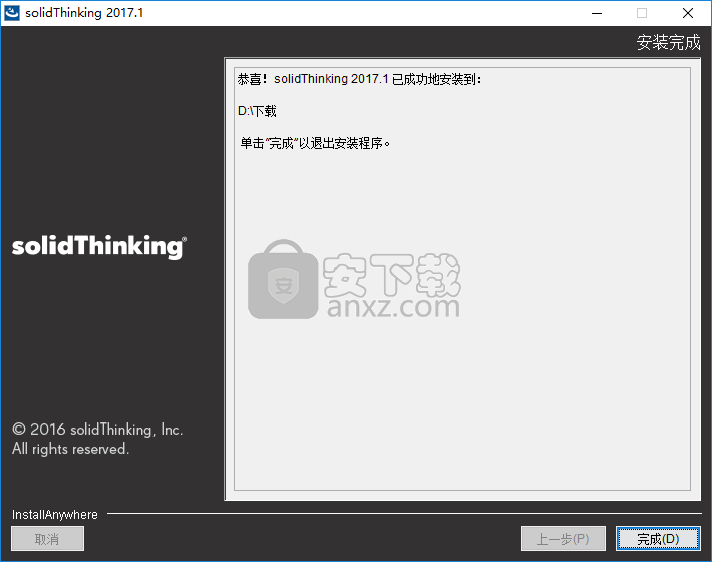Viewport: 712px width, 562px height.
Task: Click the 安装完成 heading text
Action: pos(668,42)
